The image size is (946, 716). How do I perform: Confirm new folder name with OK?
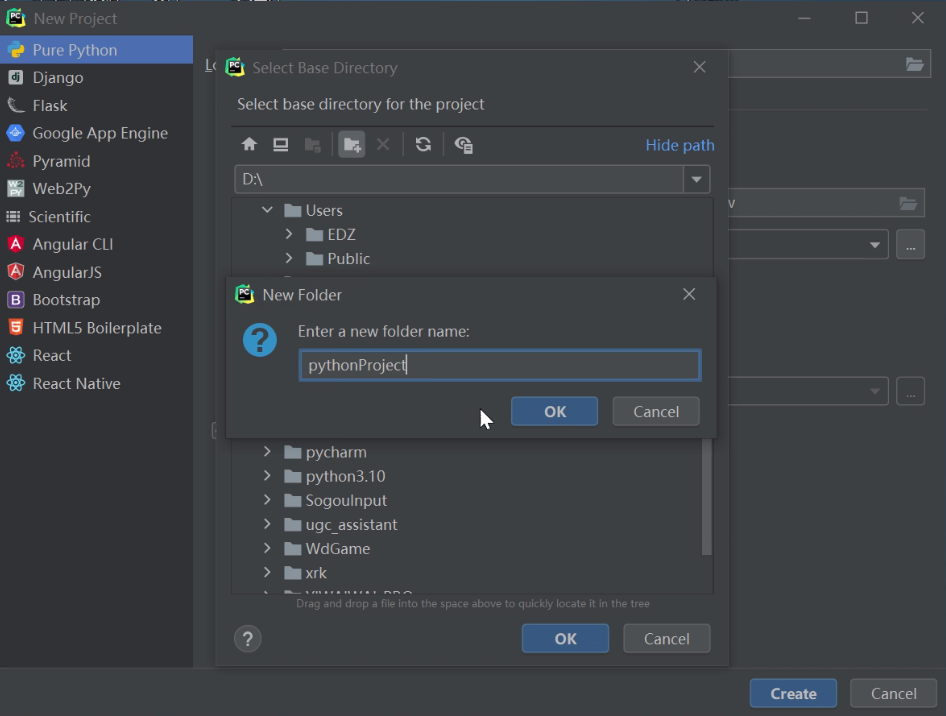(x=554, y=411)
